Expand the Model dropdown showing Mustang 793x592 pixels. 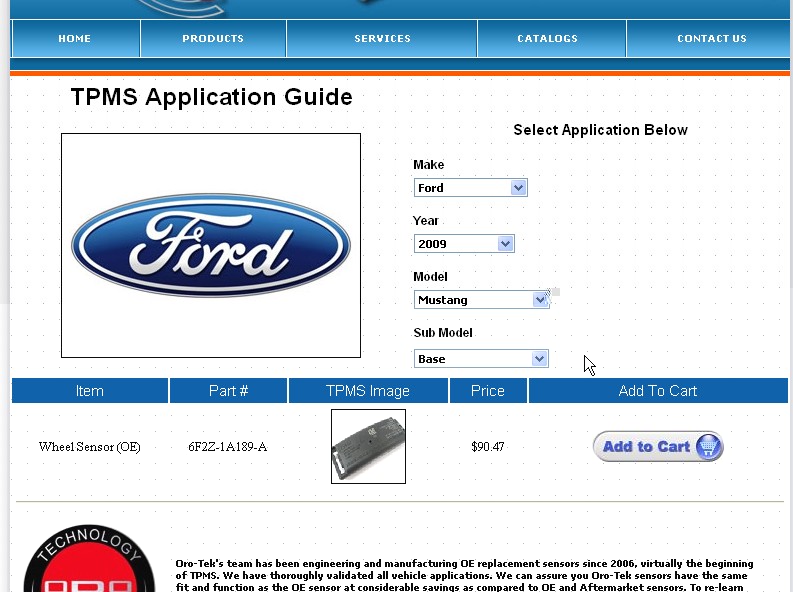[481, 300]
